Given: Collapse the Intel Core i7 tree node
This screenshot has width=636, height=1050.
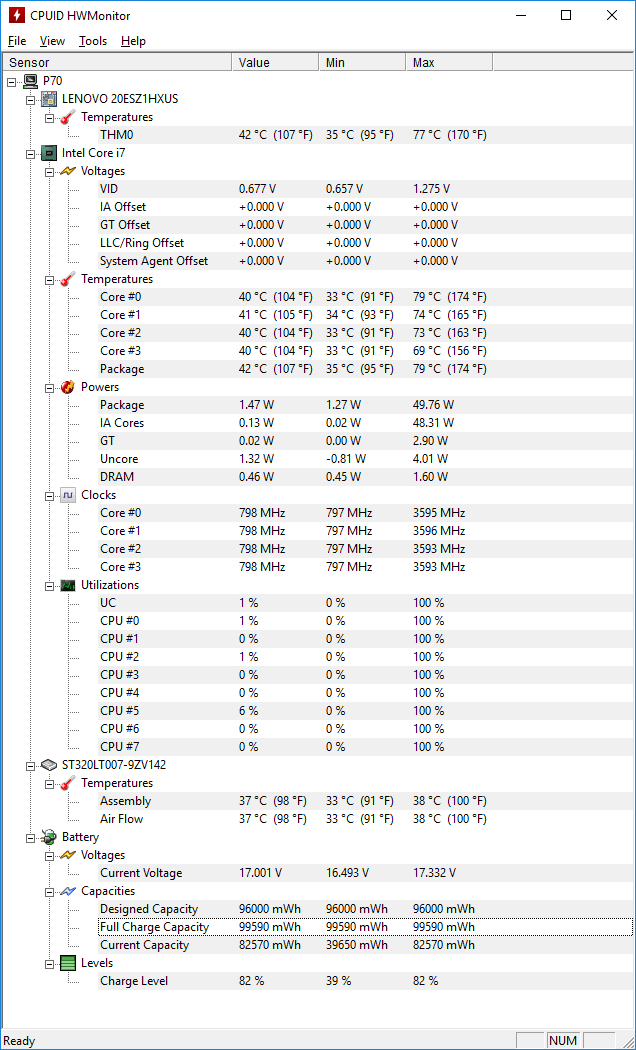Looking at the screenshot, I should tap(30, 153).
